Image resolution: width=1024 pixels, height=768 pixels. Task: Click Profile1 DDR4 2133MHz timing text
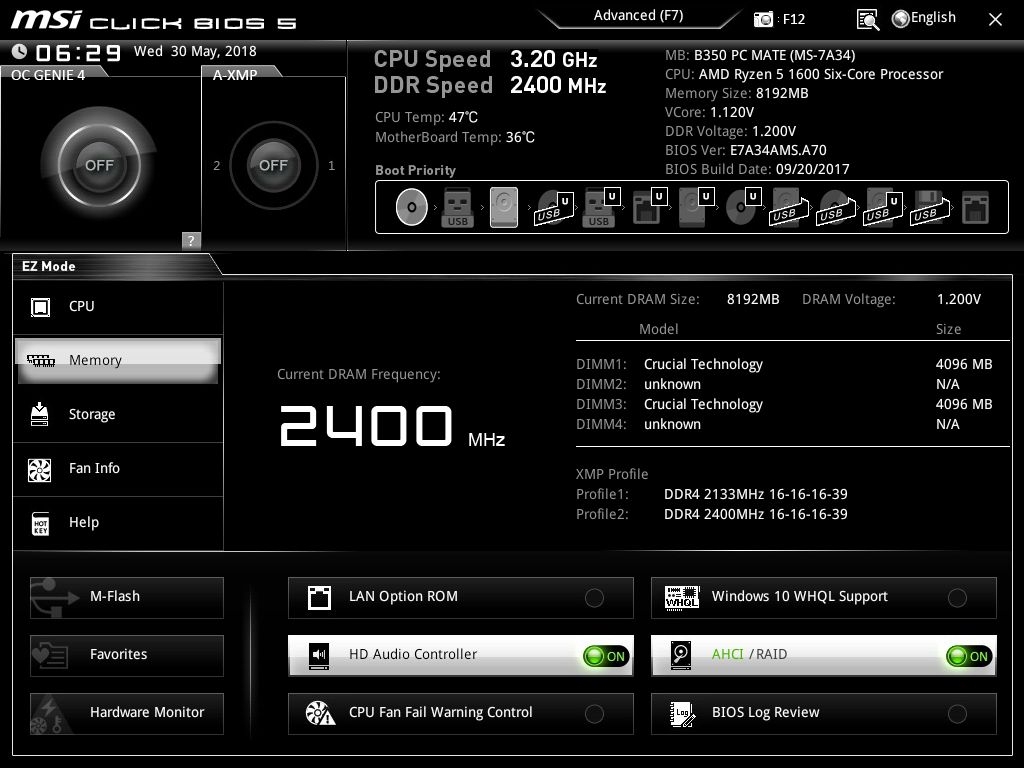(x=756, y=494)
